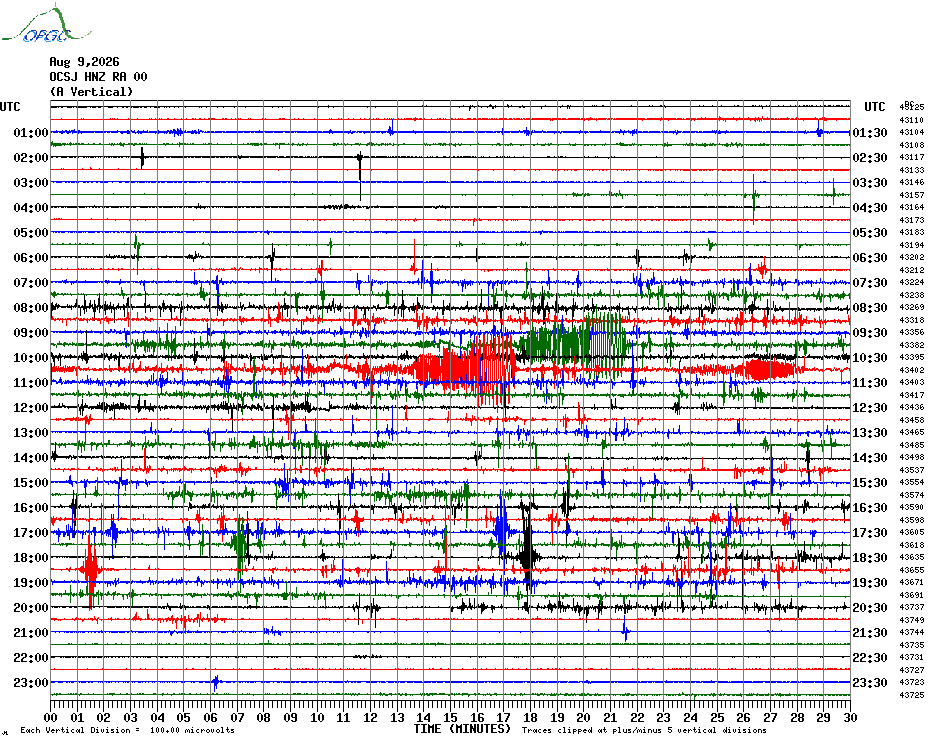Click the DC offset value 43723

click(912, 682)
